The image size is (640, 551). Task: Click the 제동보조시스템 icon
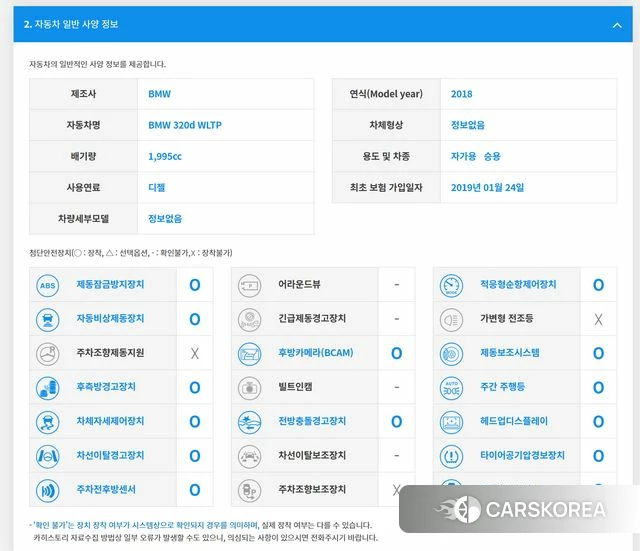(x=451, y=353)
